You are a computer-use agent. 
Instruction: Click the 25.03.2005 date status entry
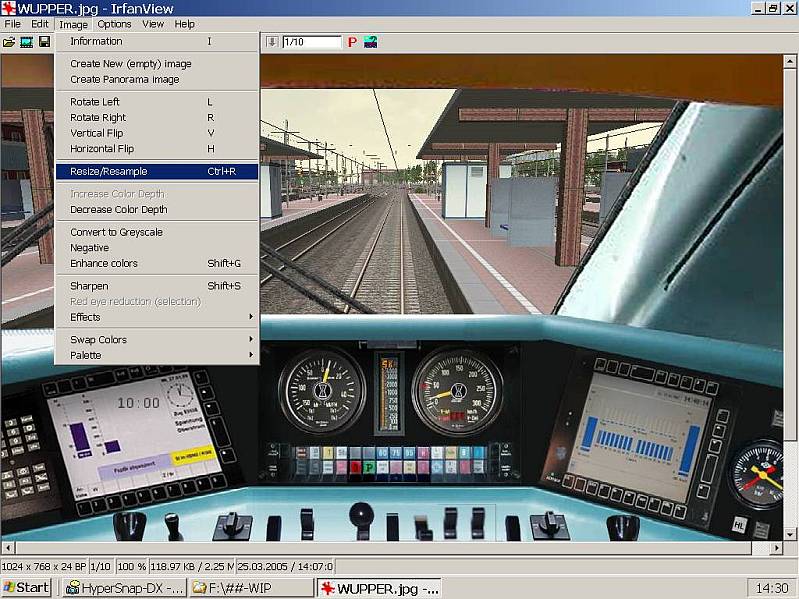285,566
